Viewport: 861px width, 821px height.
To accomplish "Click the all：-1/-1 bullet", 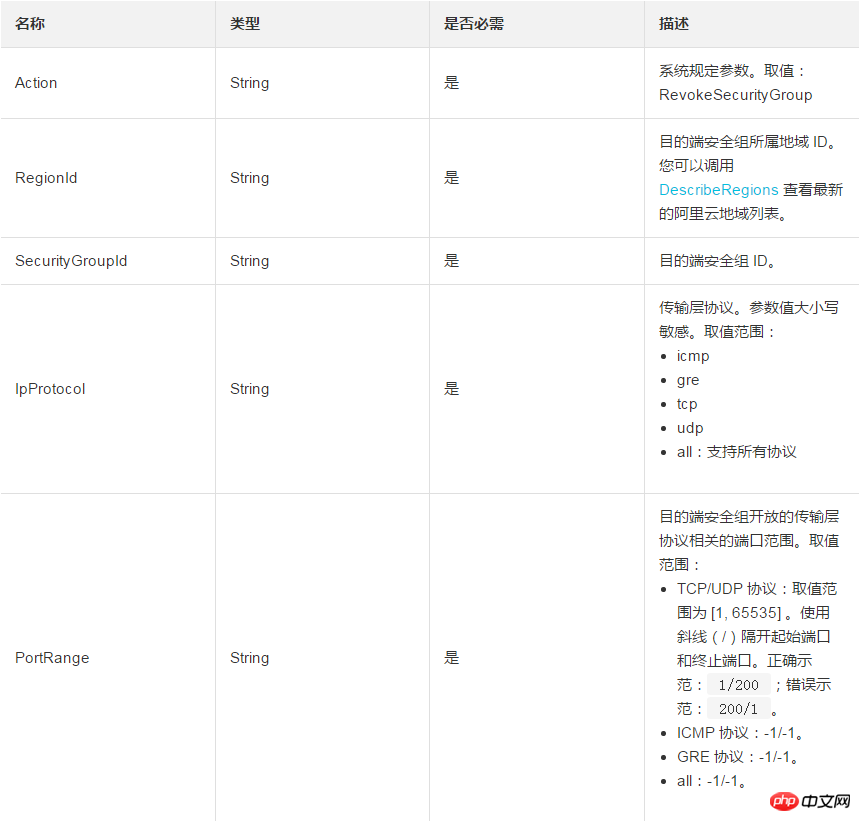I will coord(712,781).
